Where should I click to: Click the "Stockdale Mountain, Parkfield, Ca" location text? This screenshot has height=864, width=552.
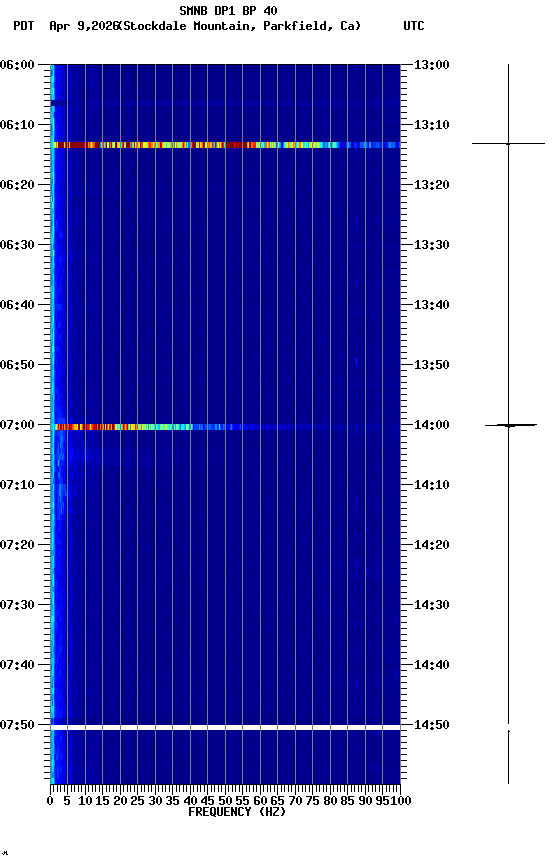[240, 26]
